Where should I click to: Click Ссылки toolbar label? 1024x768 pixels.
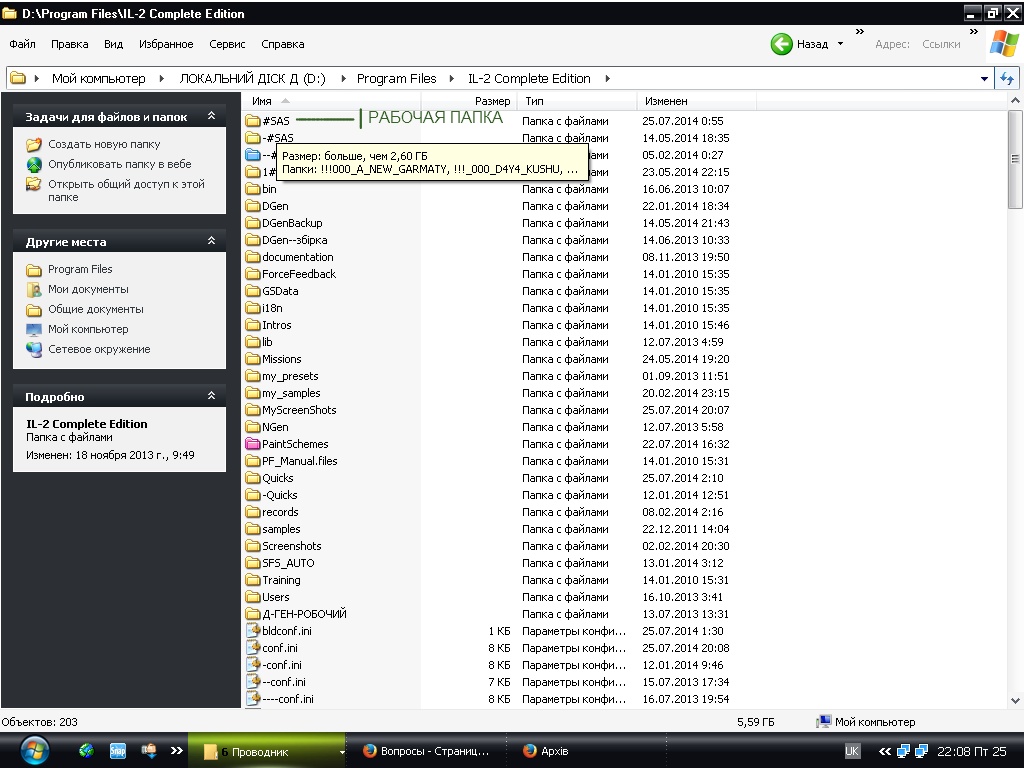941,44
